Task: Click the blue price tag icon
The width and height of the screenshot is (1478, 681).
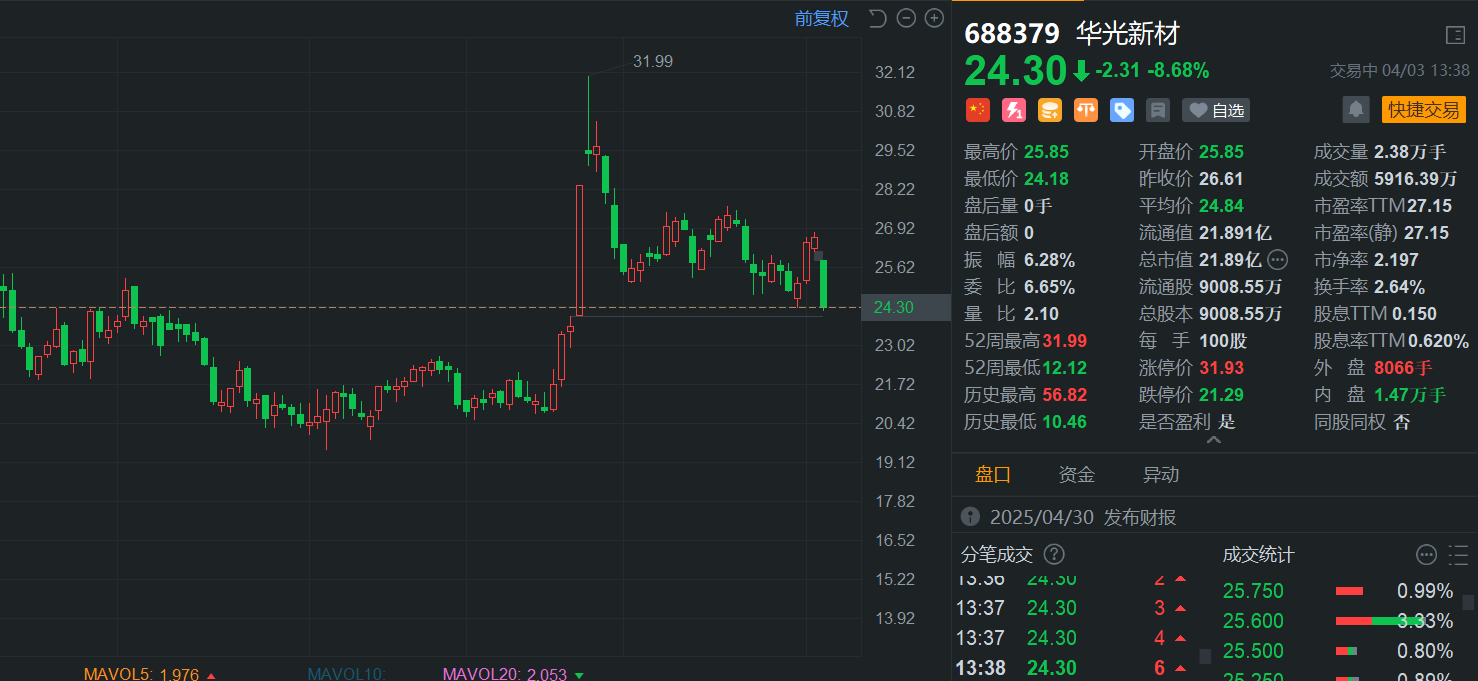Action: click(x=1122, y=110)
